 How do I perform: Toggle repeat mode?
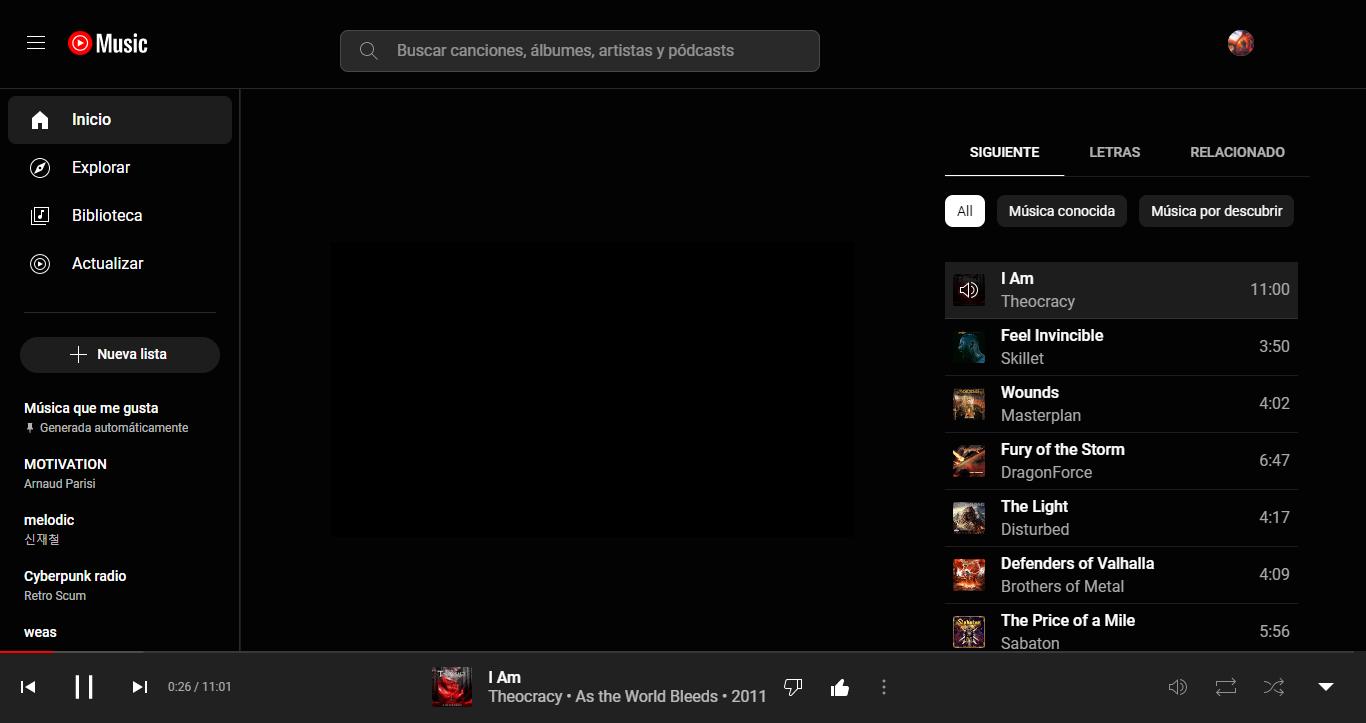pos(1226,687)
